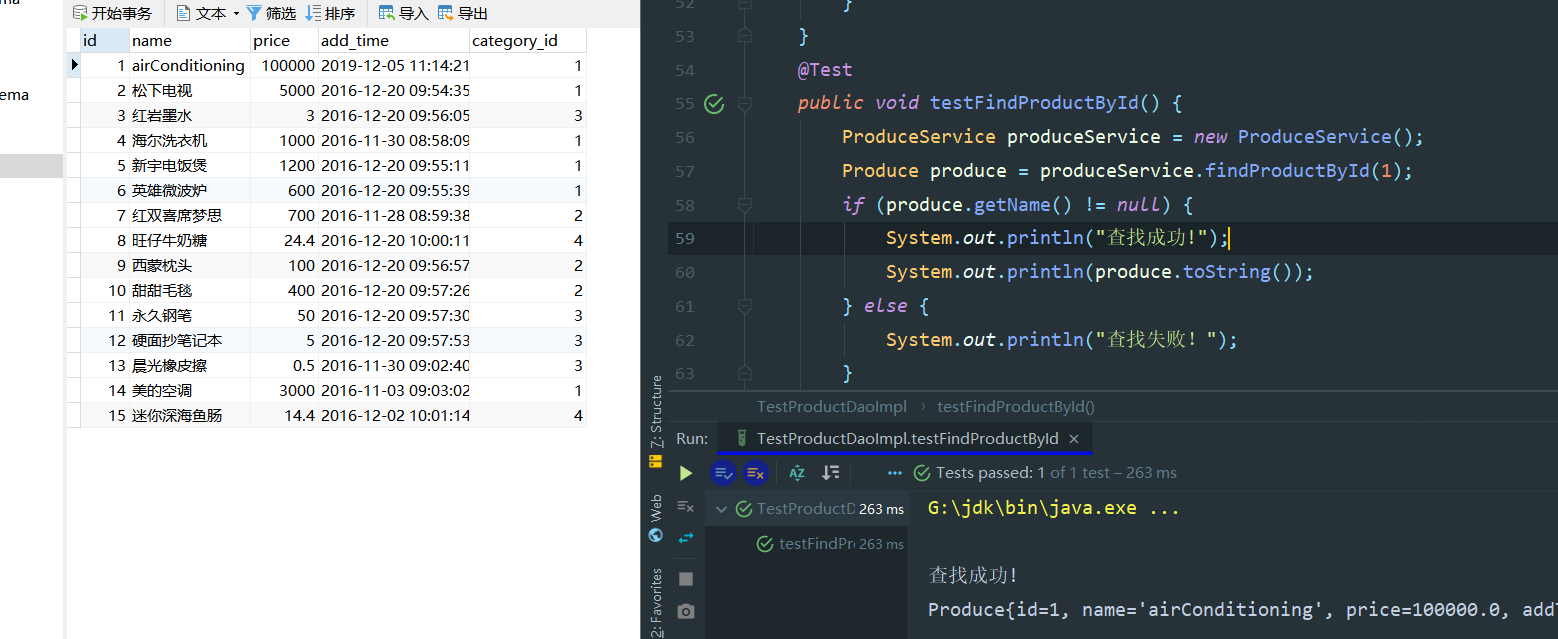Fold the else block at line 61
The image size is (1558, 639).
pyautogui.click(x=744, y=306)
